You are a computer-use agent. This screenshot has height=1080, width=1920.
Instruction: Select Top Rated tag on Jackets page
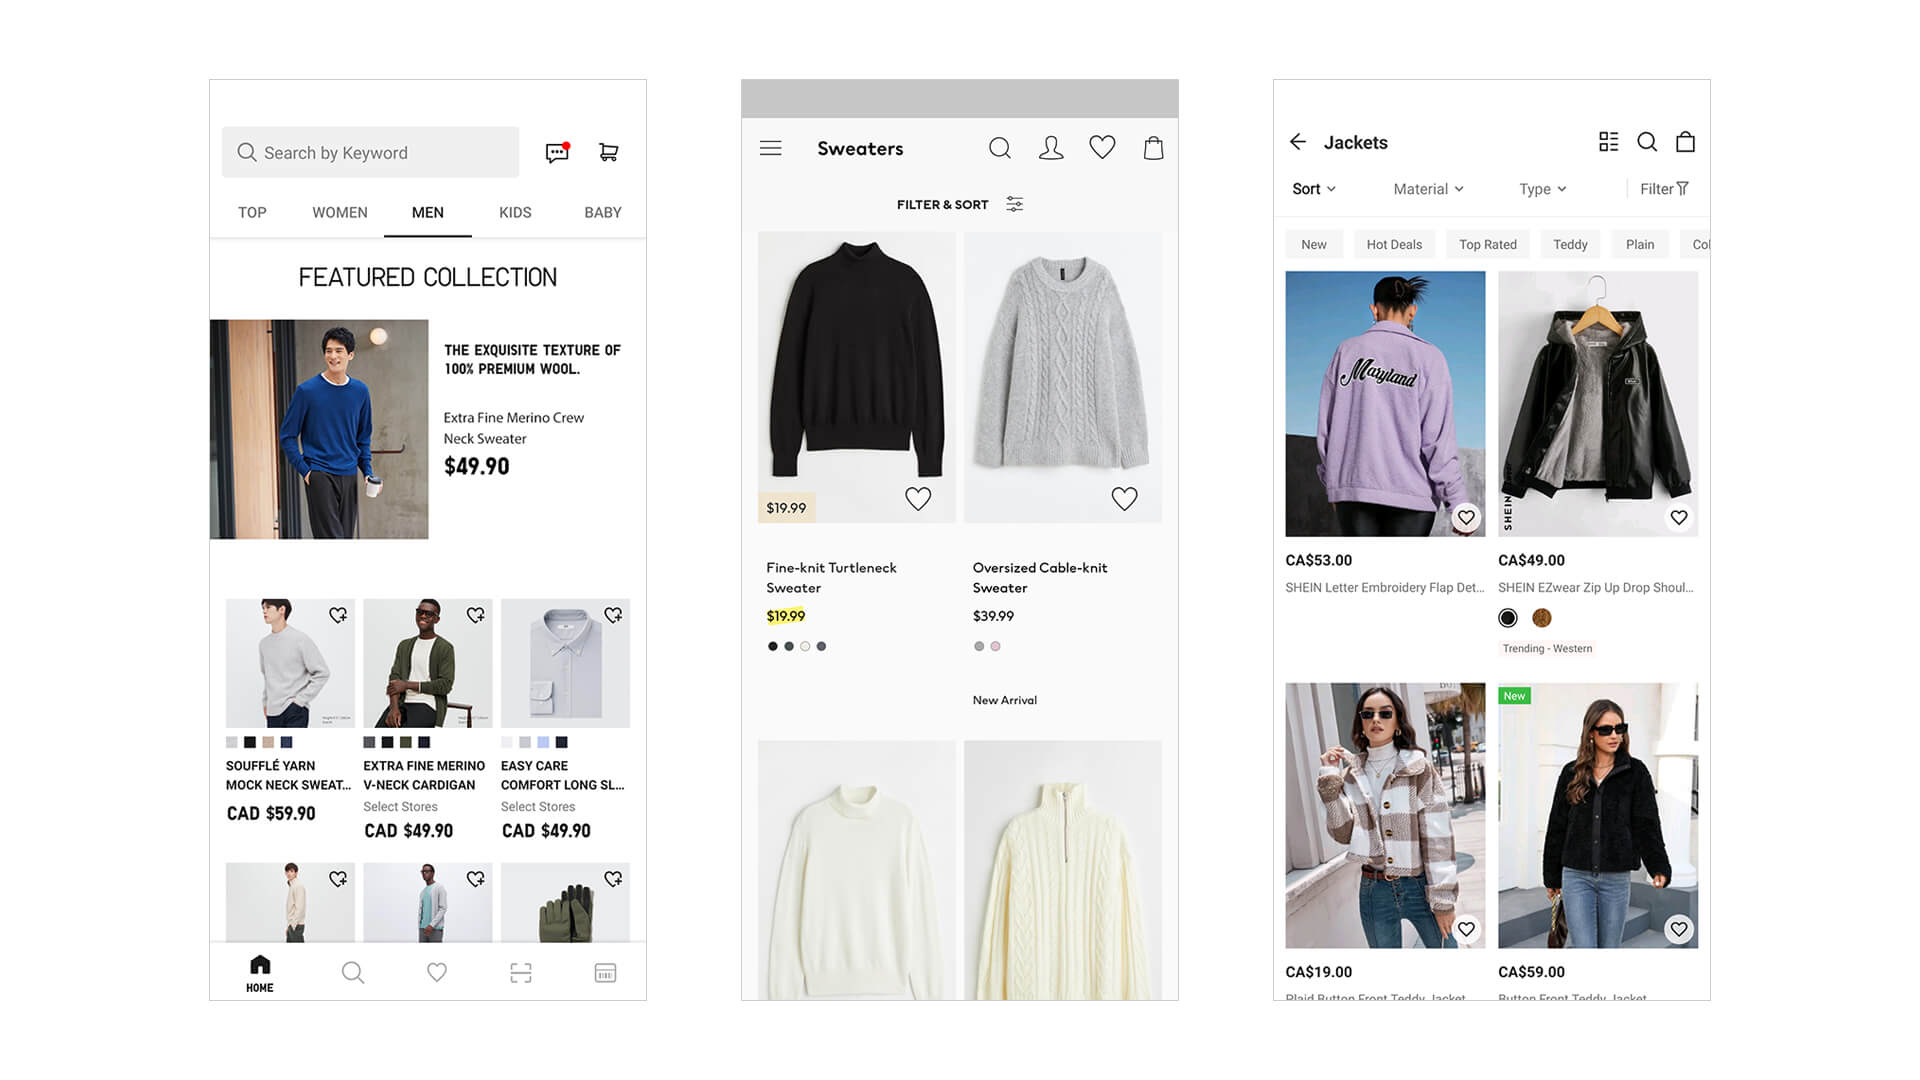pyautogui.click(x=1486, y=244)
